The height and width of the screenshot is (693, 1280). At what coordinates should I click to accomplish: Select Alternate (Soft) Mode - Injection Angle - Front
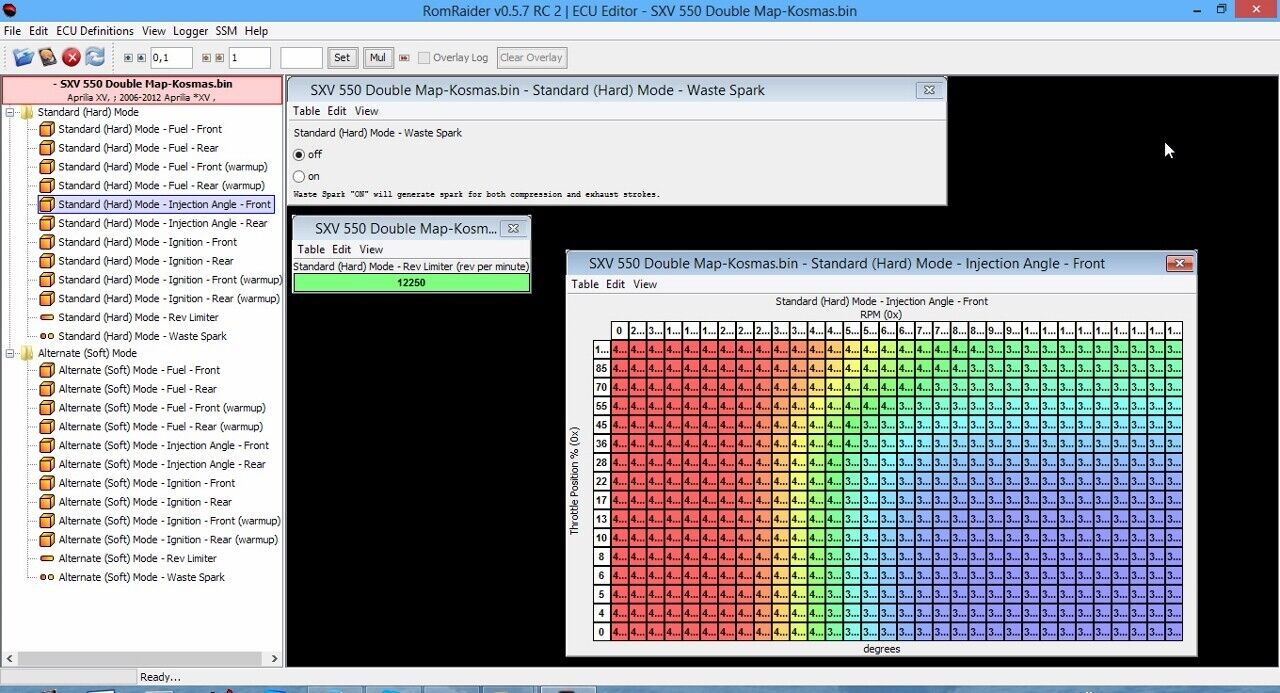pos(163,445)
